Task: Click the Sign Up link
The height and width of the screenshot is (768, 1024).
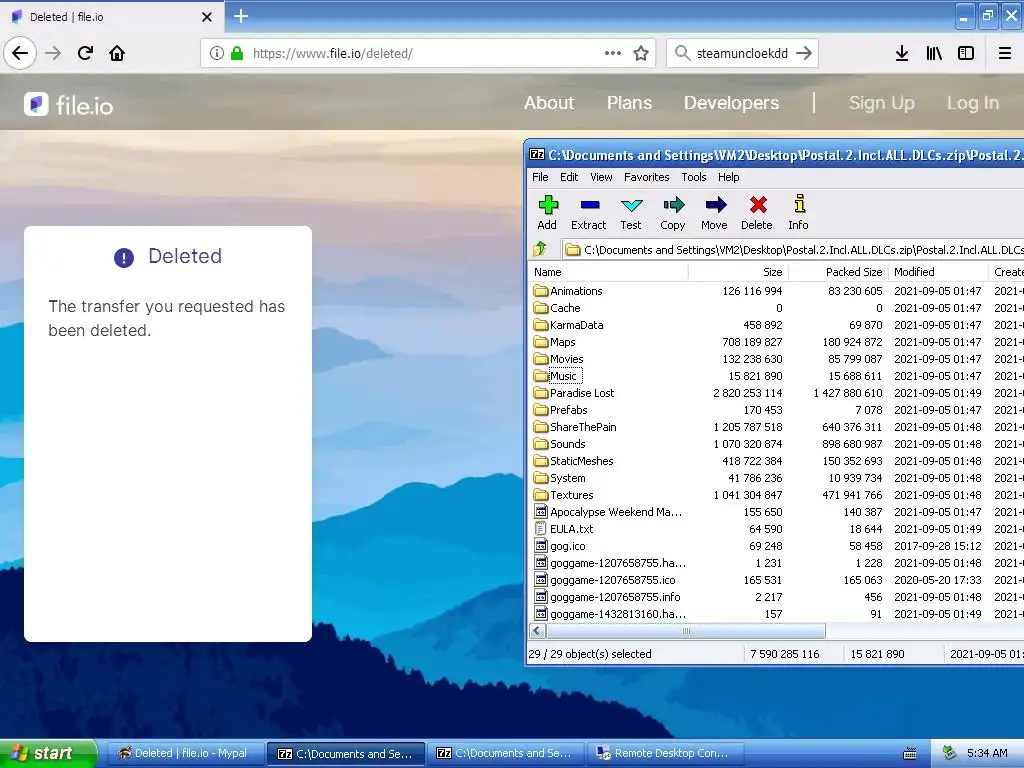Action: [x=882, y=103]
